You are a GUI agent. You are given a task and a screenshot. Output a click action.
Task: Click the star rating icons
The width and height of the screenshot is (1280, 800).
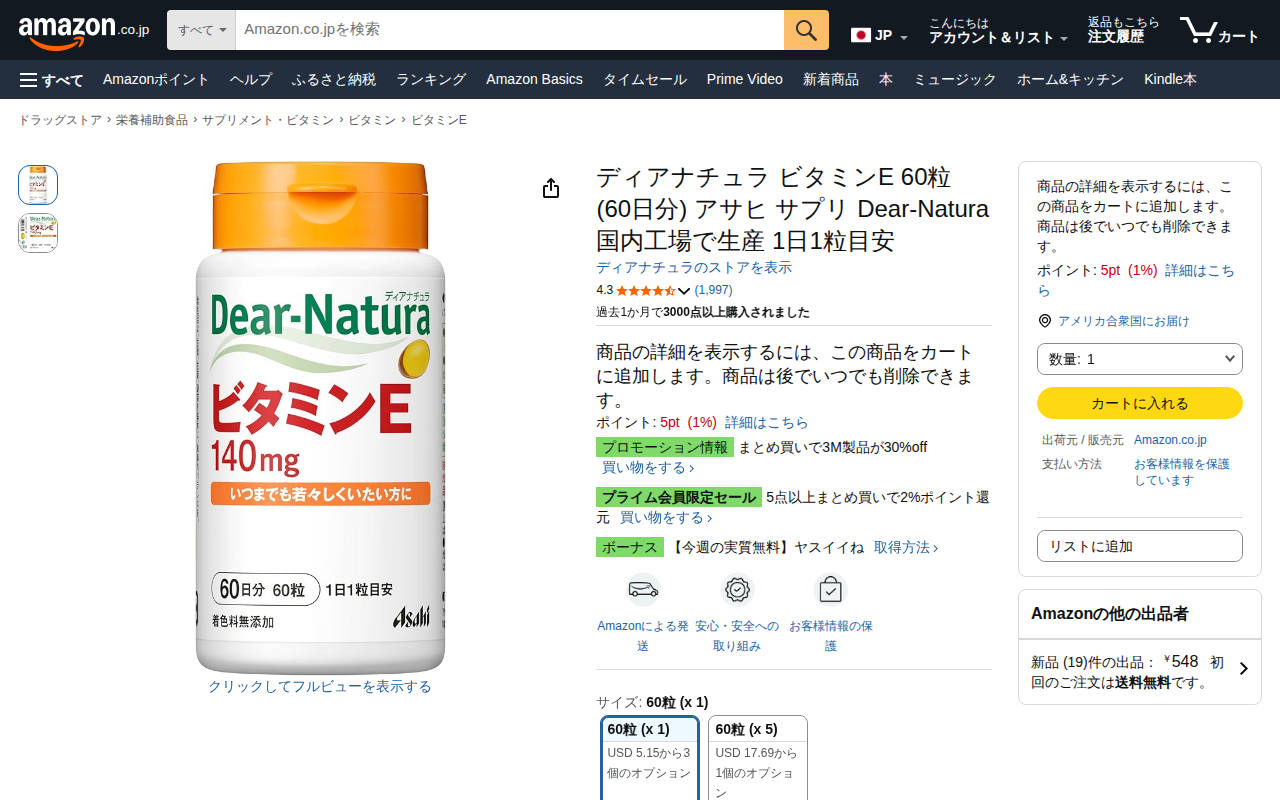(x=645, y=291)
